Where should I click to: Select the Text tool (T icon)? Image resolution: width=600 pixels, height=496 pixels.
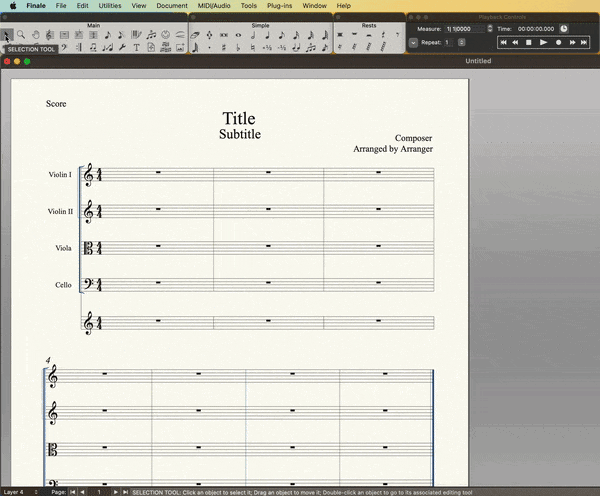136,47
